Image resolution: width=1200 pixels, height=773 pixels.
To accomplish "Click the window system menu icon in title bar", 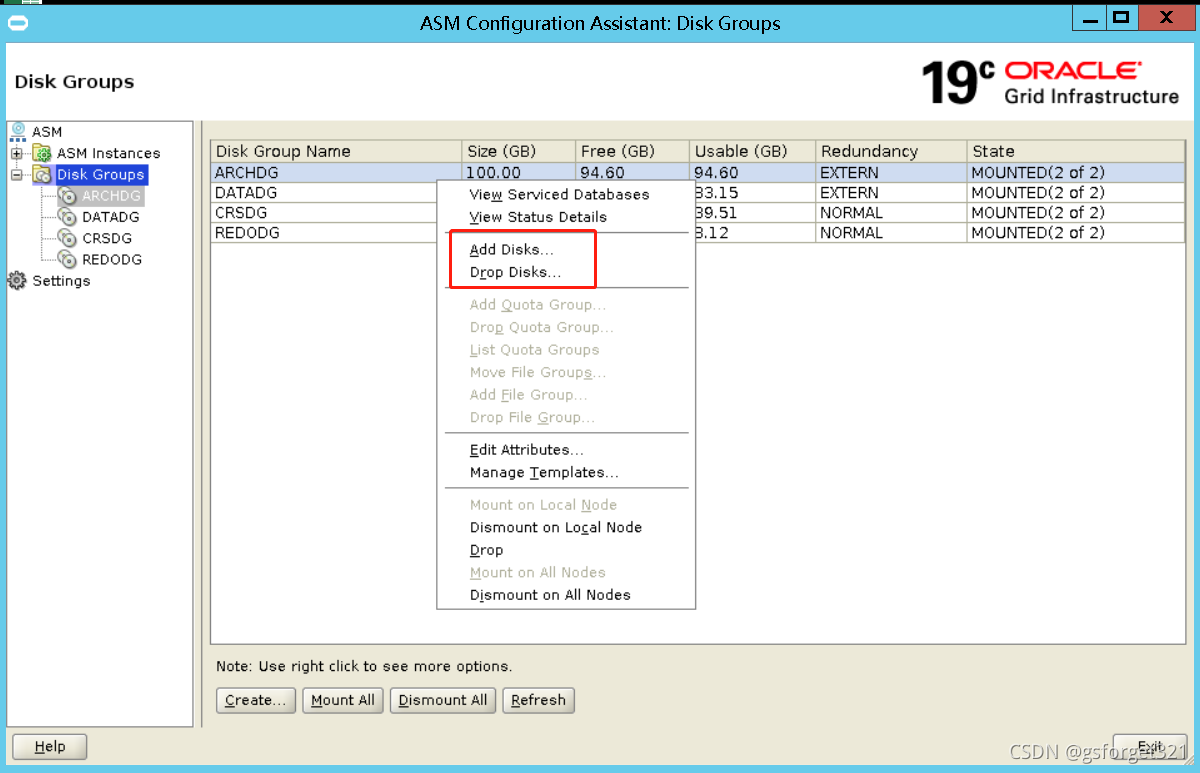I will (x=16, y=22).
